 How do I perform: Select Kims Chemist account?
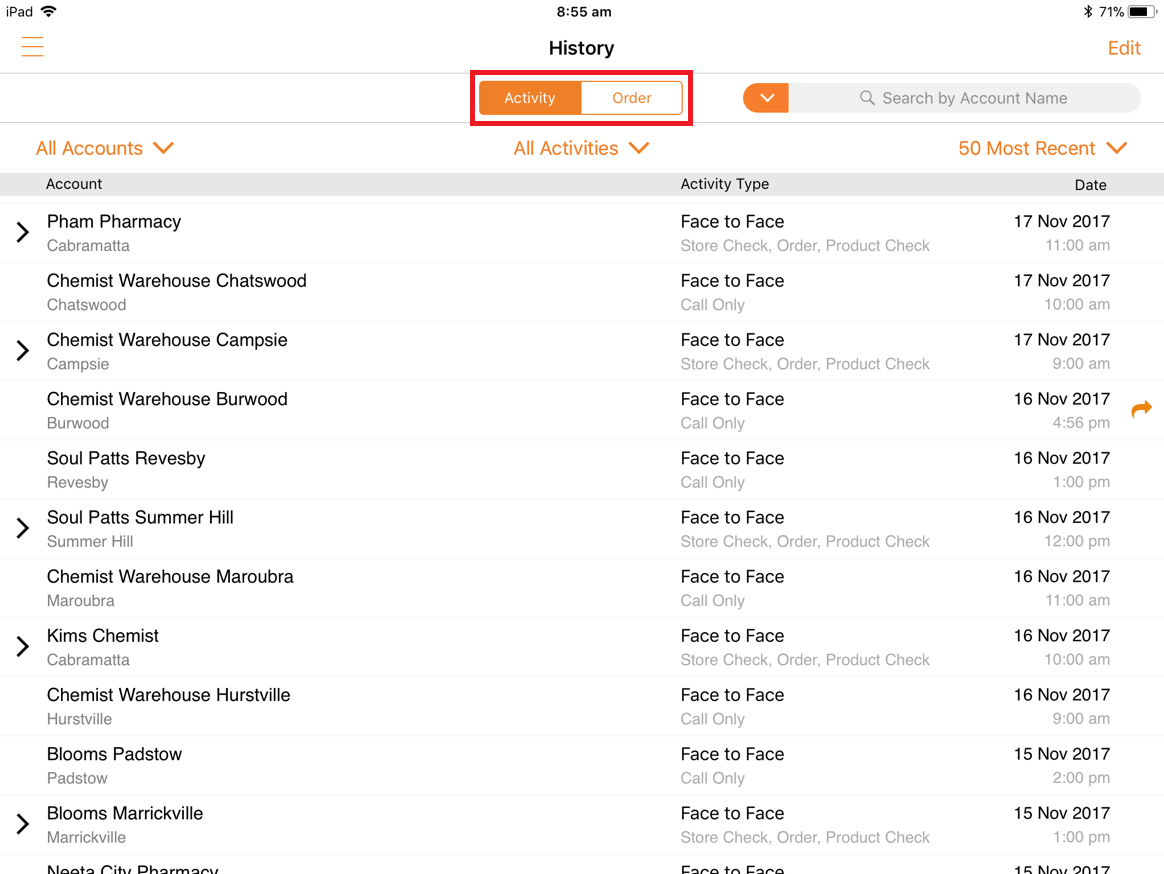click(102, 636)
